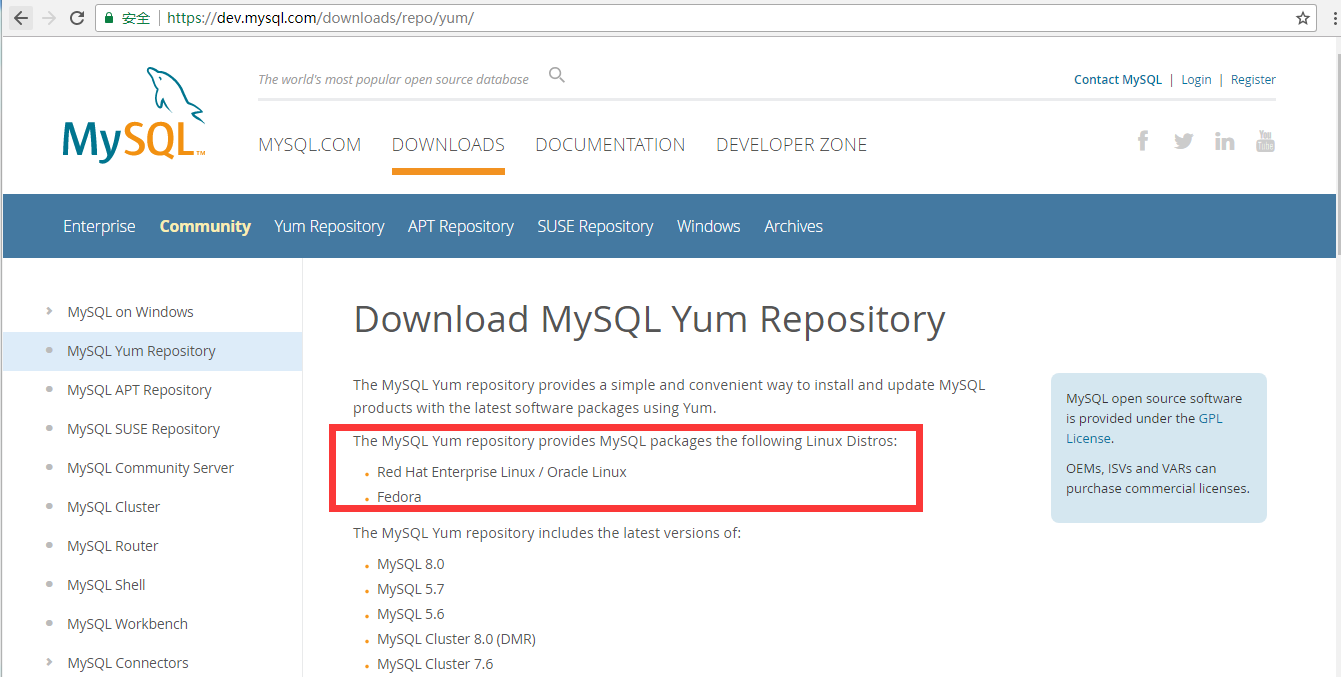The width and height of the screenshot is (1341, 677).
Task: Open MySQL Cluster sidebar item
Action: point(113,507)
